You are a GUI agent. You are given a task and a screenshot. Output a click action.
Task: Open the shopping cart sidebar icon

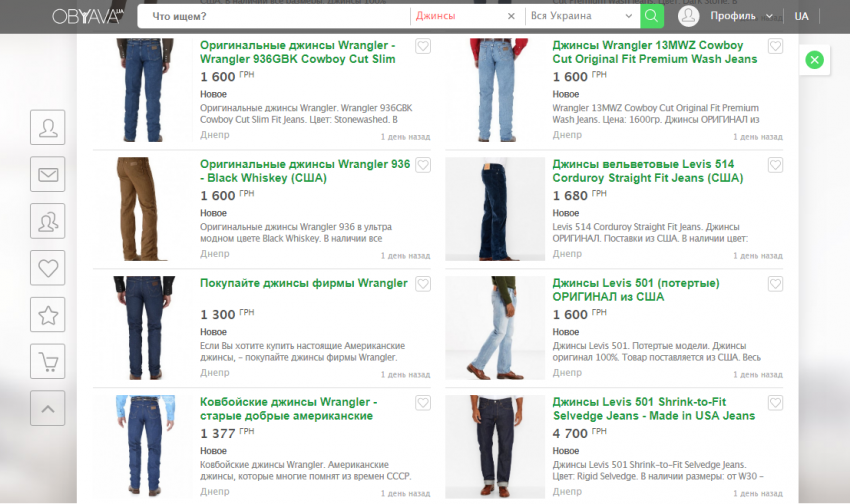point(48,361)
